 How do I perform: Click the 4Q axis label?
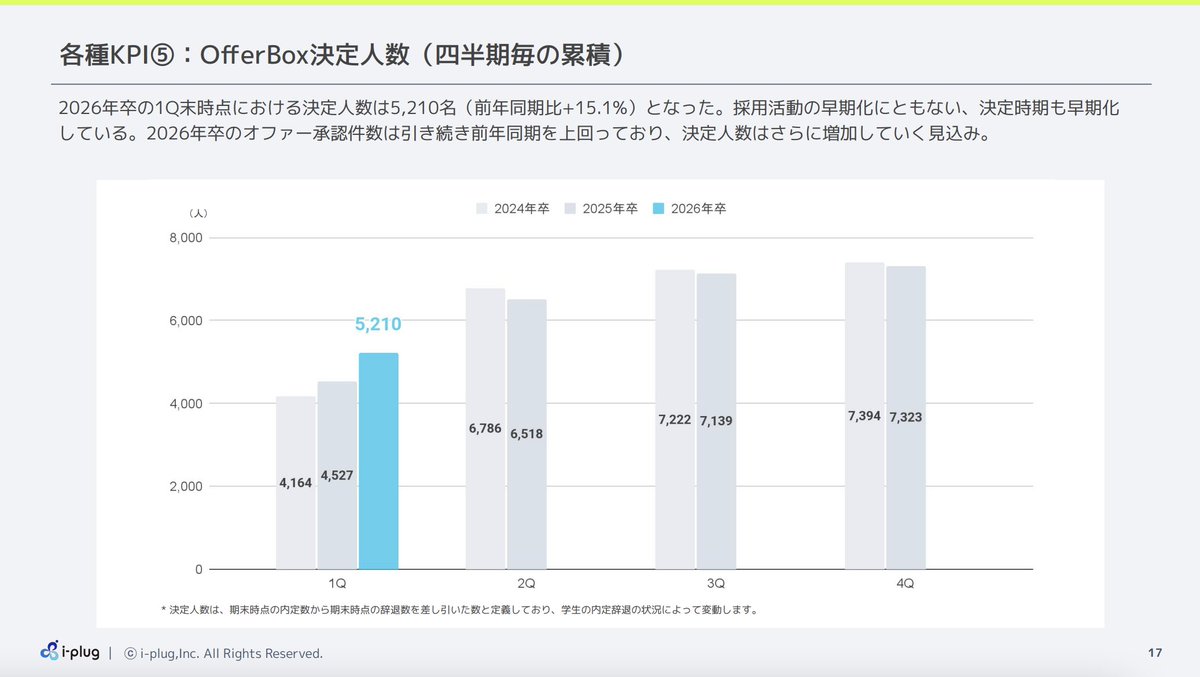pyautogui.click(x=905, y=583)
